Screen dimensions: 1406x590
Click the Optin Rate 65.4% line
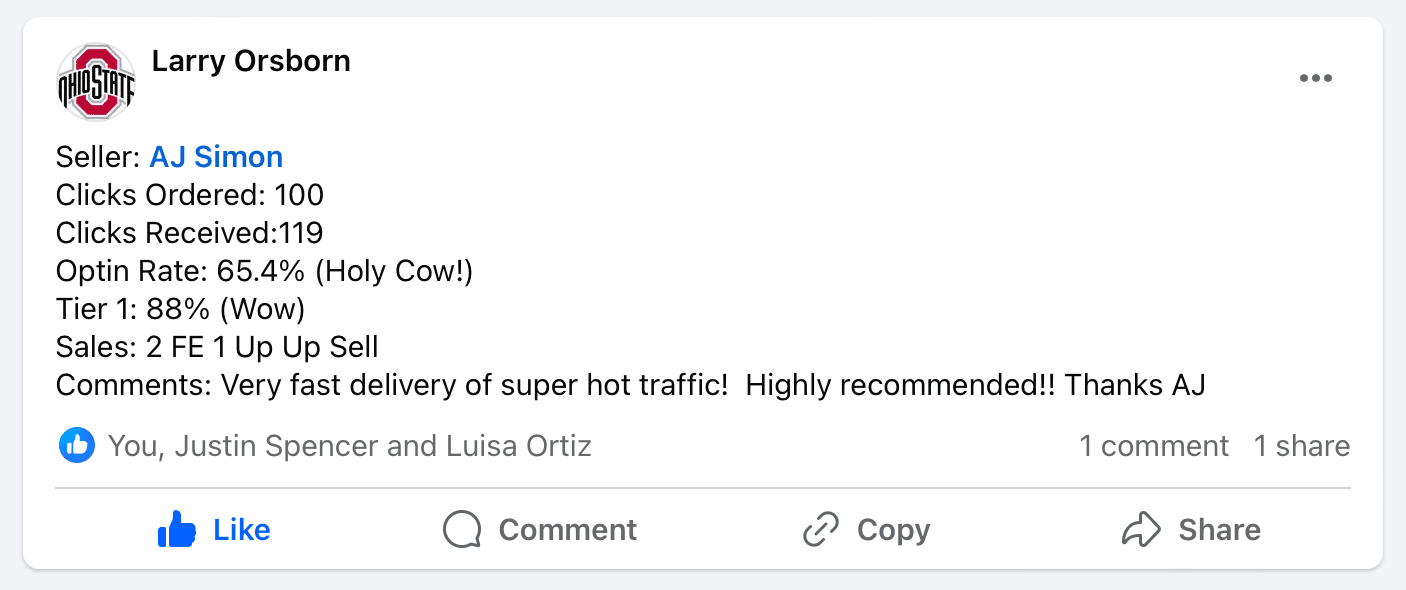tap(264, 271)
